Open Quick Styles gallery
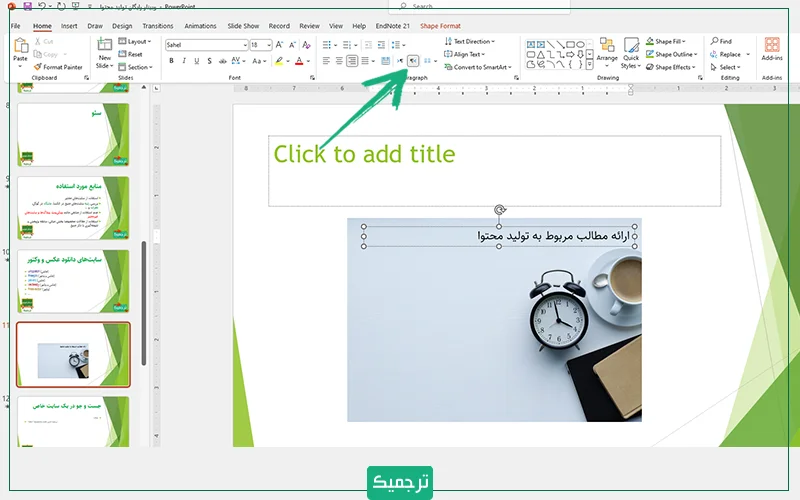The height and width of the screenshot is (500, 800). pos(631,53)
